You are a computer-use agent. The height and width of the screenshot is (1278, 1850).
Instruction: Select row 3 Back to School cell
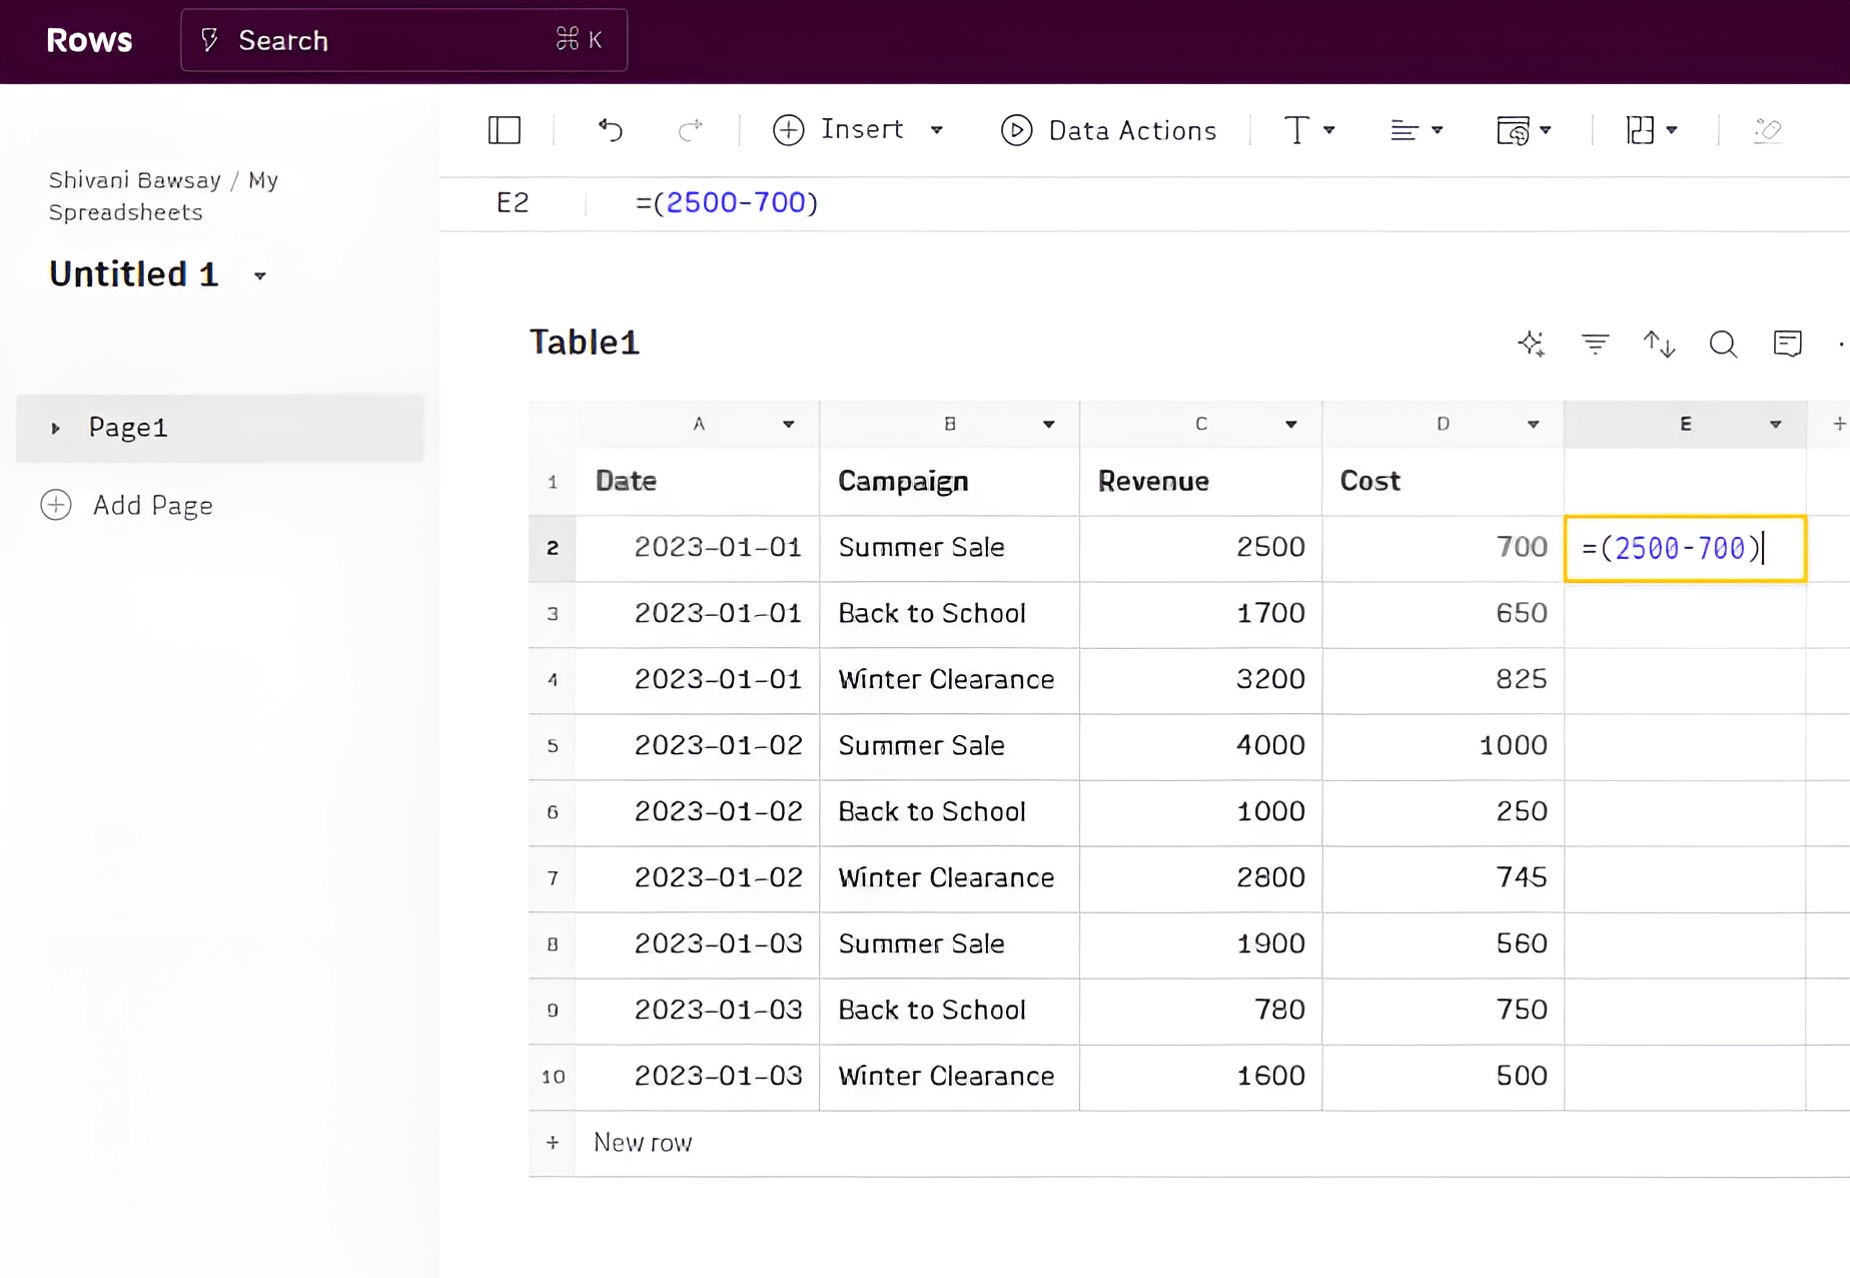[949, 614]
